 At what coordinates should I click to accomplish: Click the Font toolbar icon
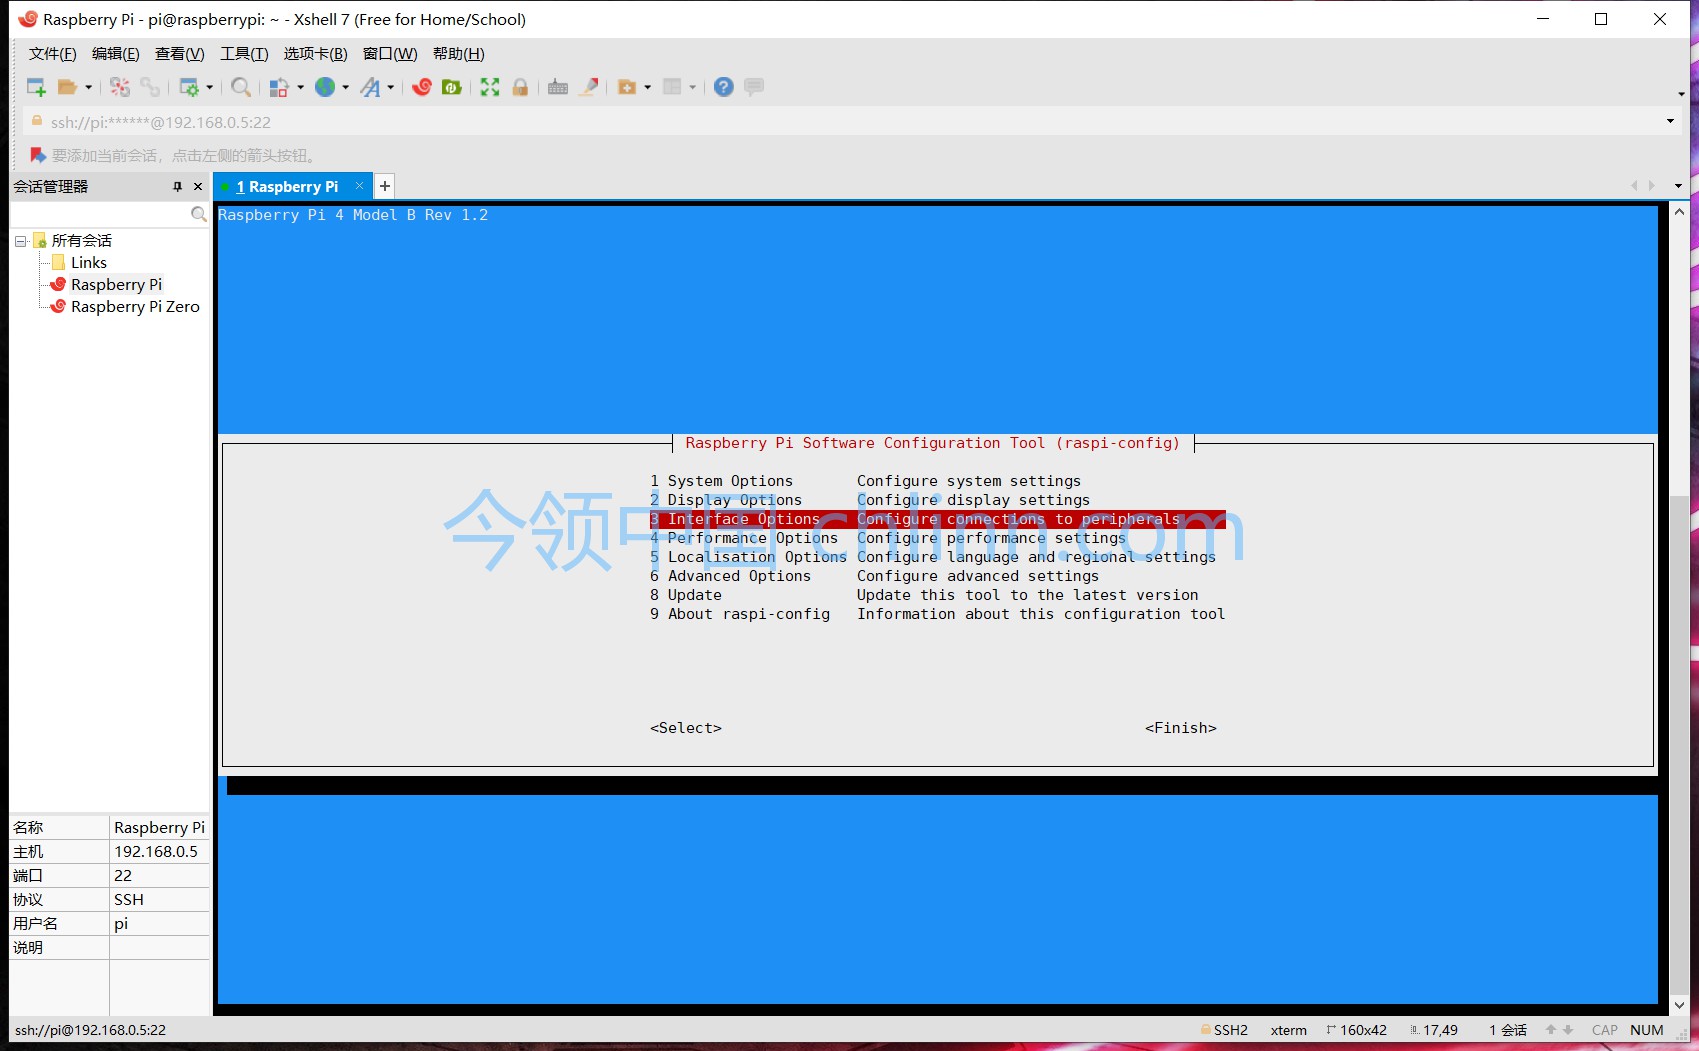(370, 87)
